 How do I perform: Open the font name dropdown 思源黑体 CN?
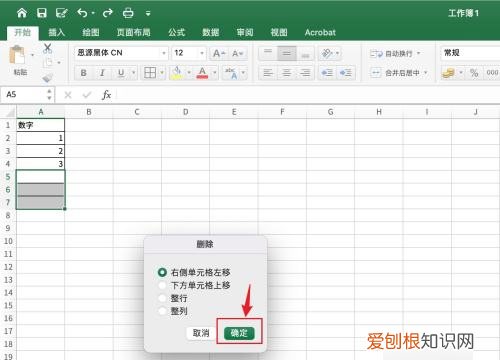click(x=164, y=53)
